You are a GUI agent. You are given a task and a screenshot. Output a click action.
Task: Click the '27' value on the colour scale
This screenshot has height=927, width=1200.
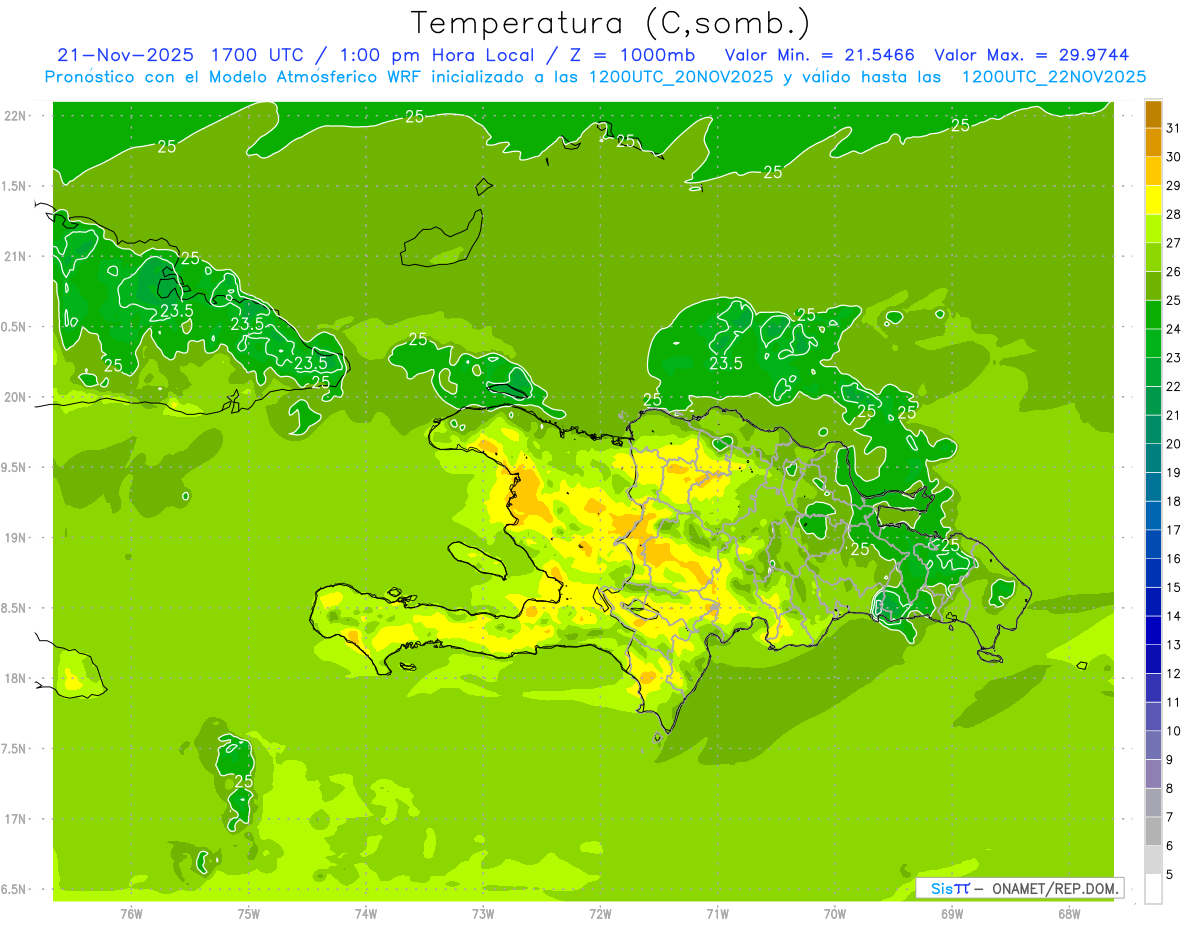pyautogui.click(x=1174, y=243)
